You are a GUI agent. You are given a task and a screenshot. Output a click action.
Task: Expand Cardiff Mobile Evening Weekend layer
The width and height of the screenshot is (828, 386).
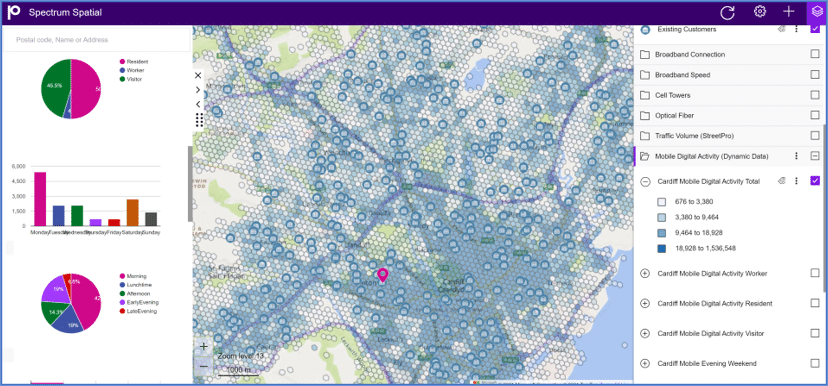(x=644, y=364)
